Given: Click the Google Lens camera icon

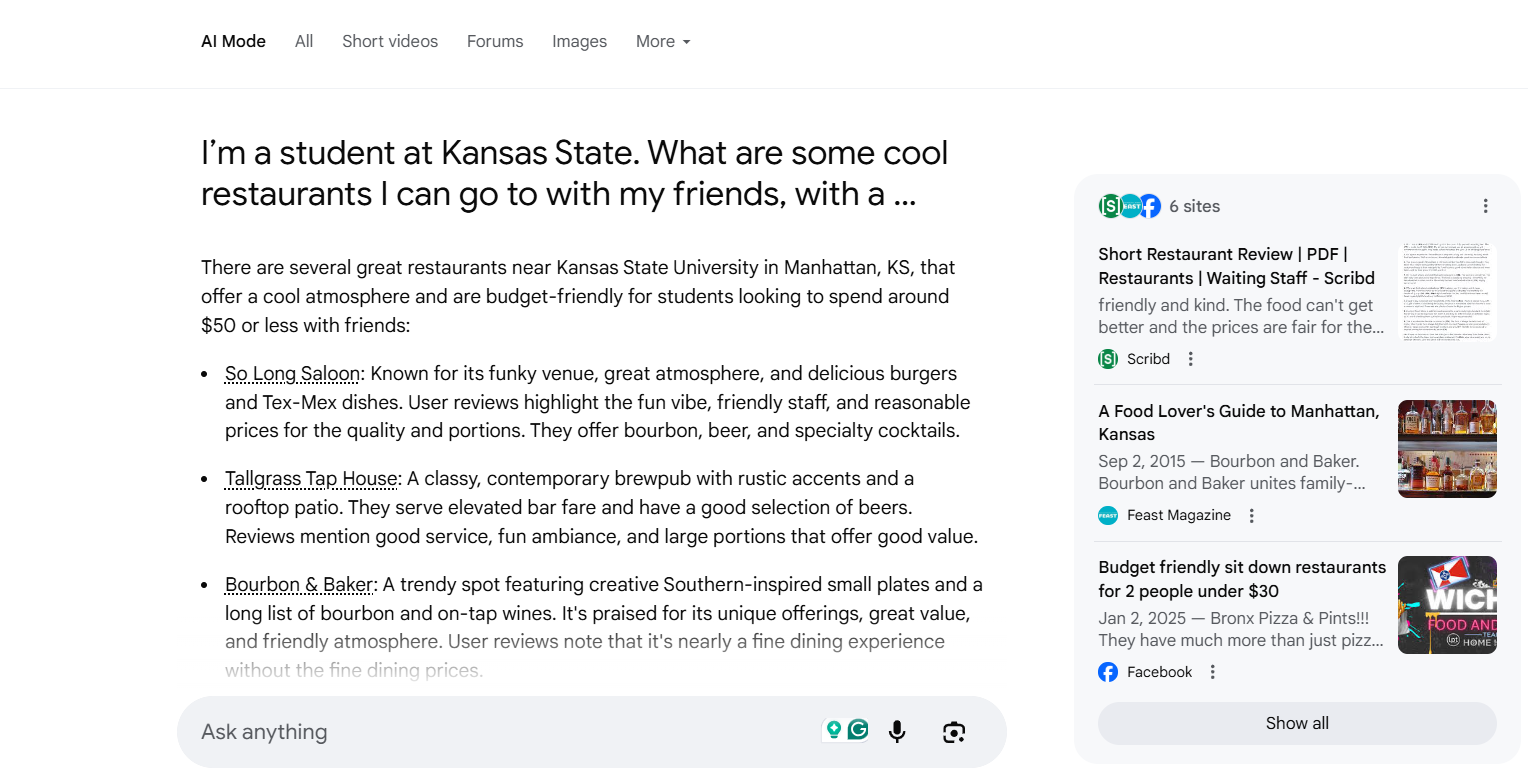Looking at the screenshot, I should click(x=954, y=732).
